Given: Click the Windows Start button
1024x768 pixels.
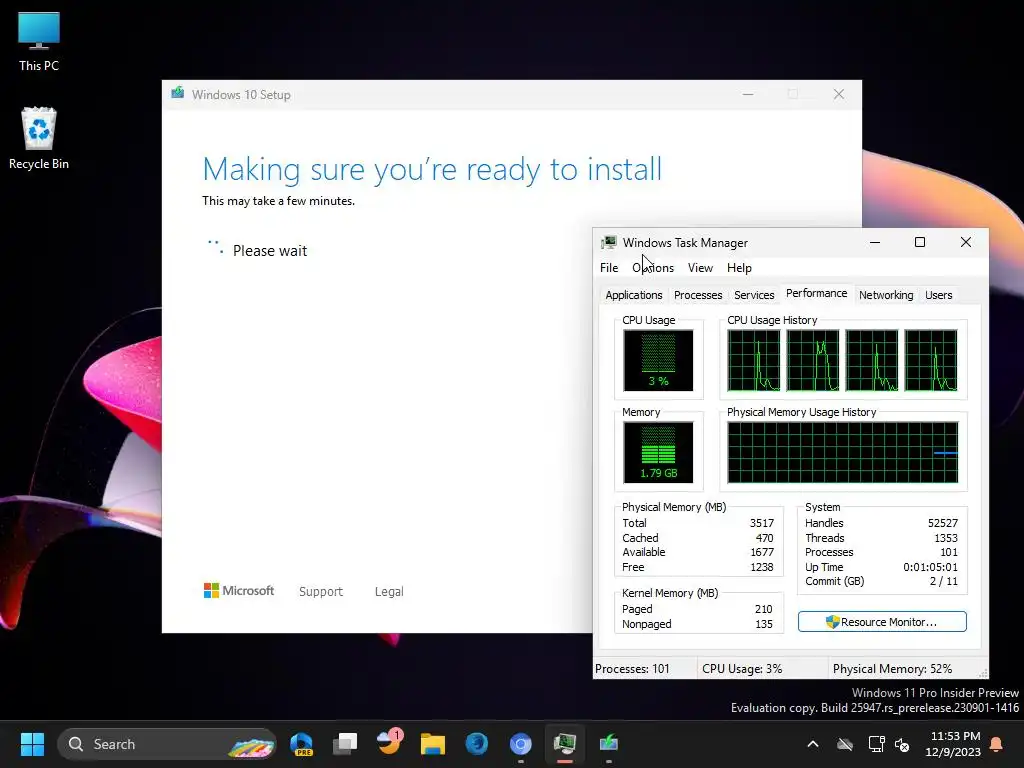Looking at the screenshot, I should 32,744.
